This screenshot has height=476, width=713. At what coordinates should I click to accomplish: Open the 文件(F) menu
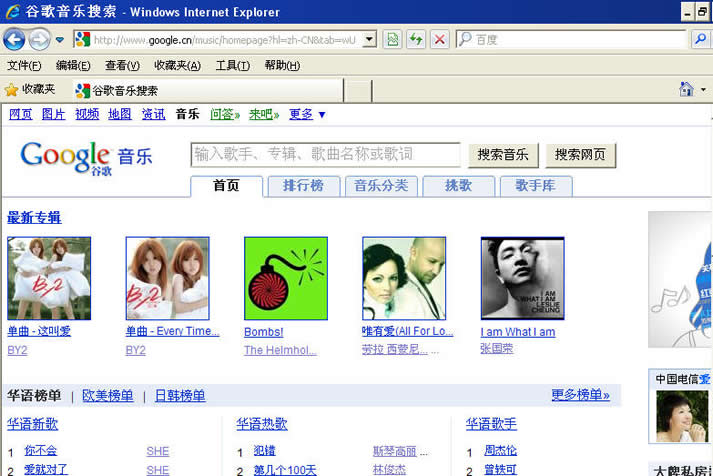(24, 65)
